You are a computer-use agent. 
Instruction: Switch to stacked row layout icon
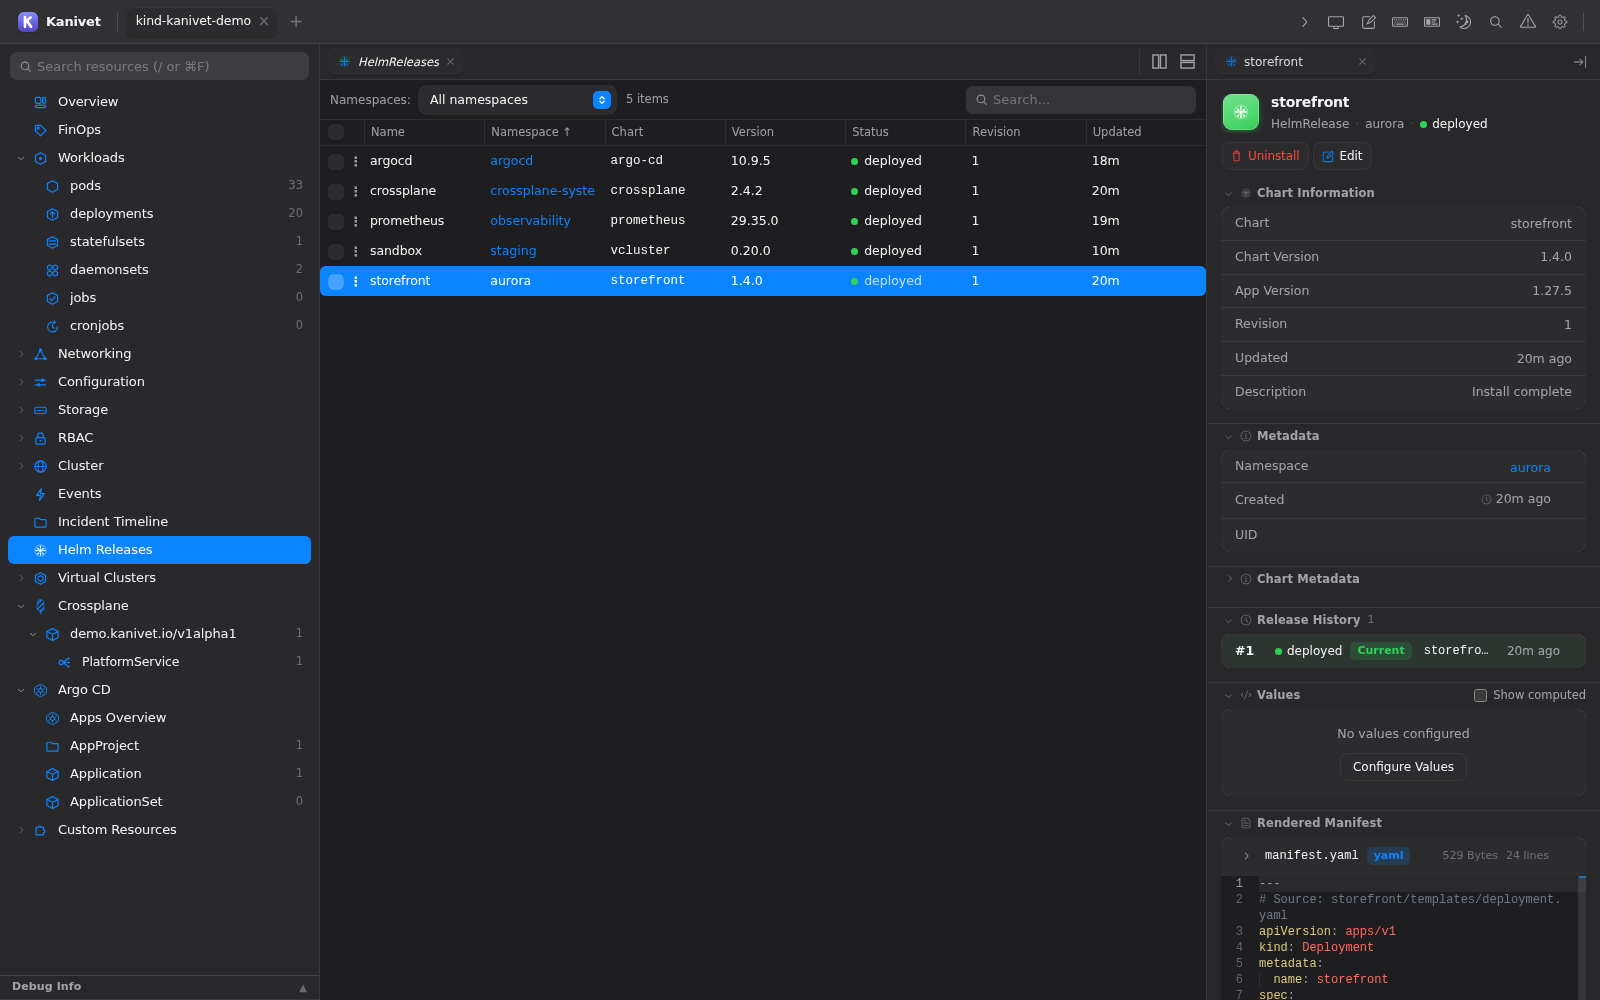1188,62
